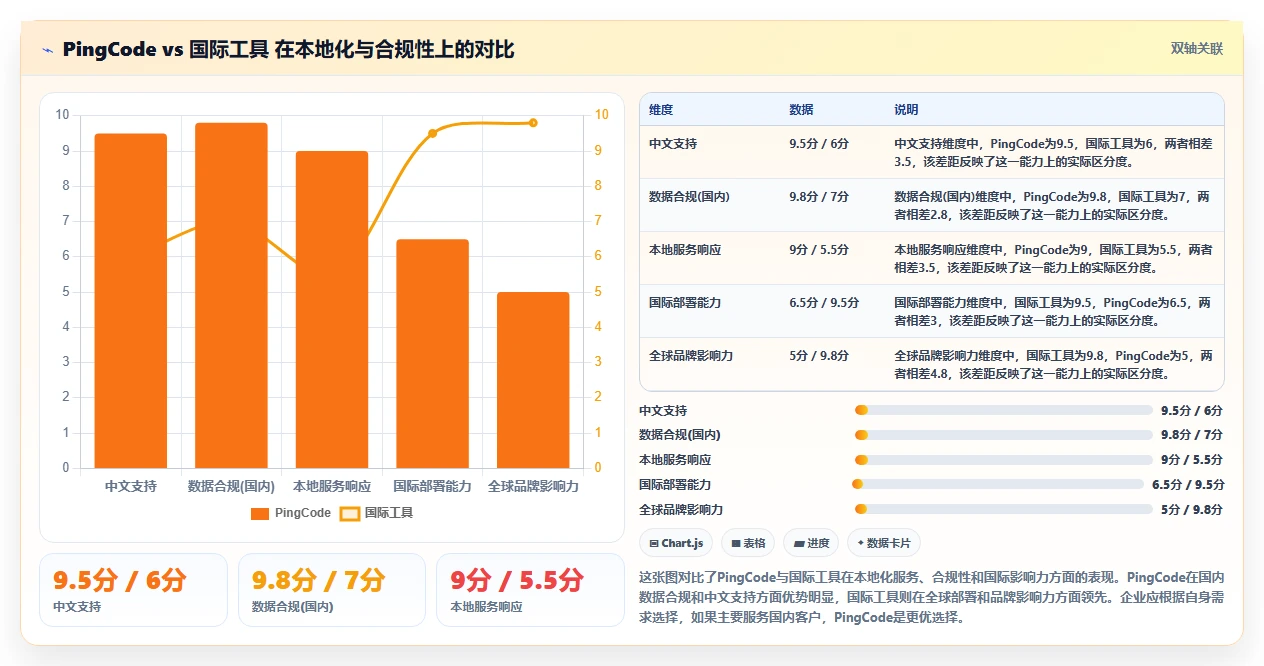Click the line point above 全球品牌影响力

coord(533,123)
